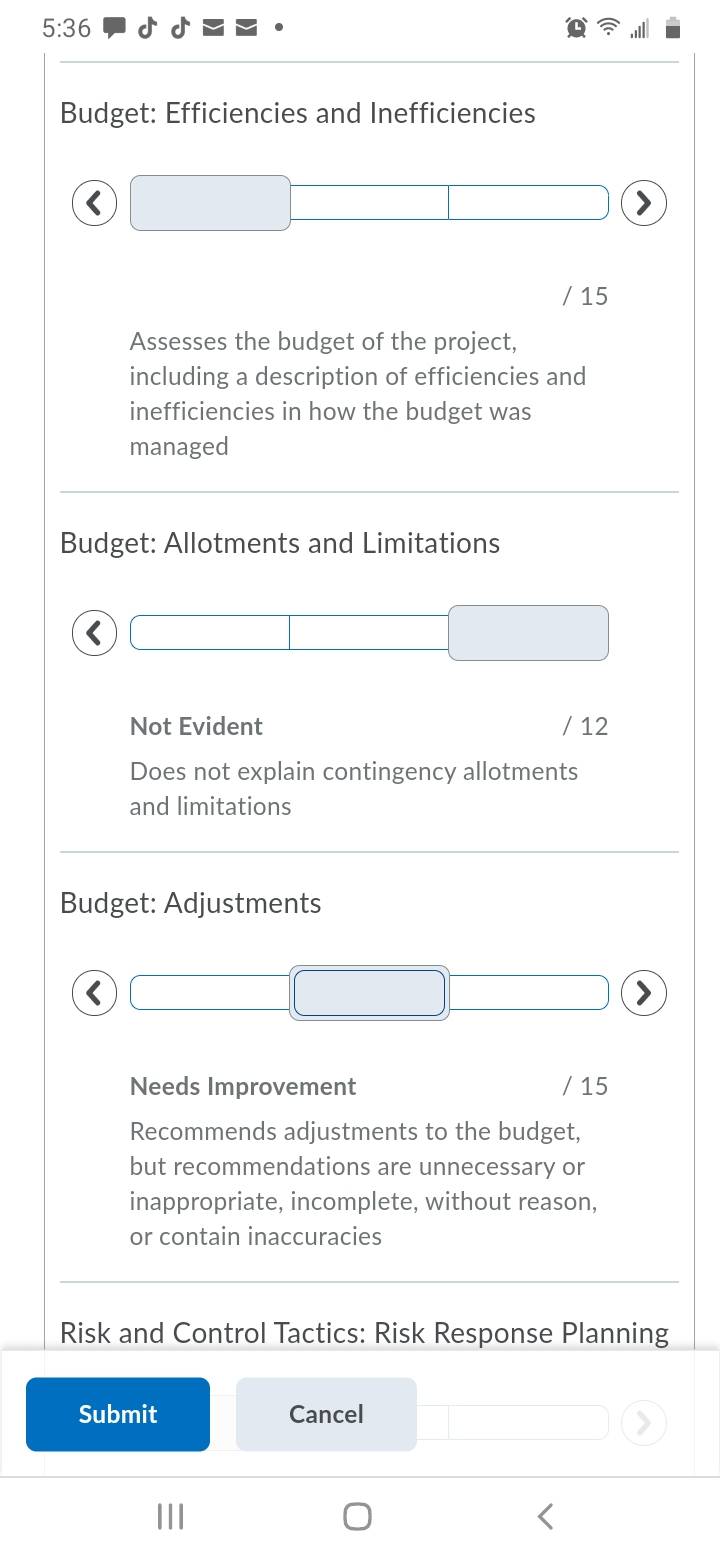Tap the Android recent apps icon
The width and height of the screenshot is (720, 1560).
coord(171,1516)
